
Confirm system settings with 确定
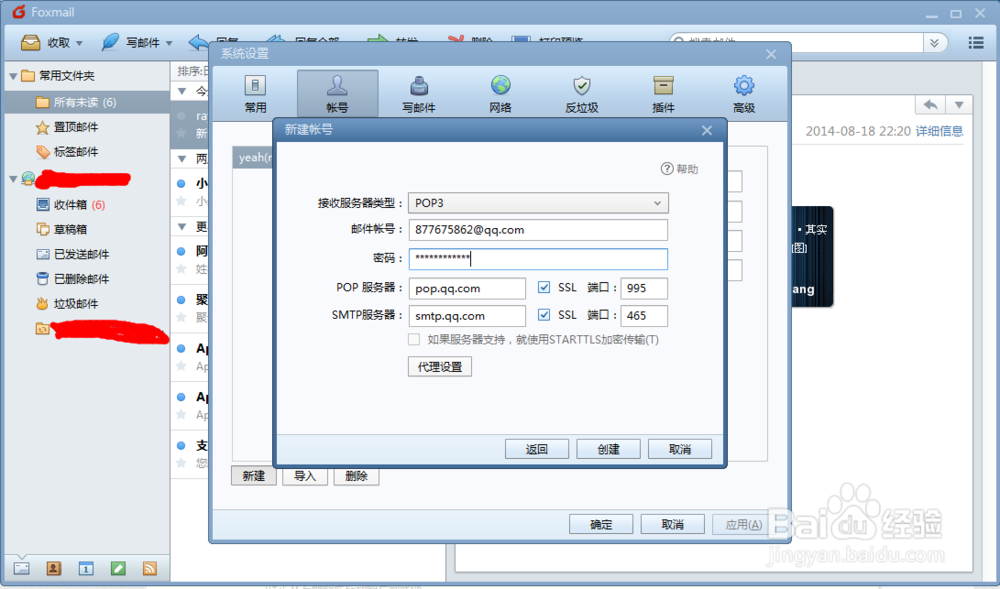601,524
